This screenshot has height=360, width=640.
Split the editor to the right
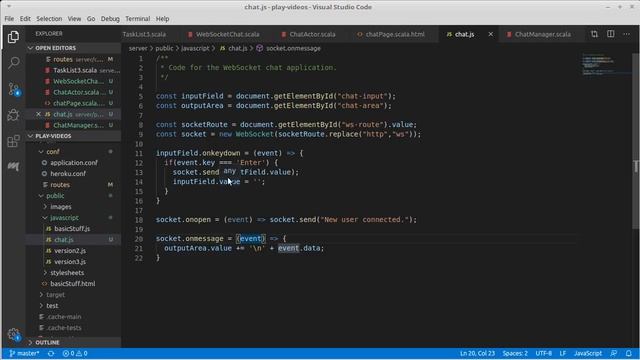pos(611,34)
